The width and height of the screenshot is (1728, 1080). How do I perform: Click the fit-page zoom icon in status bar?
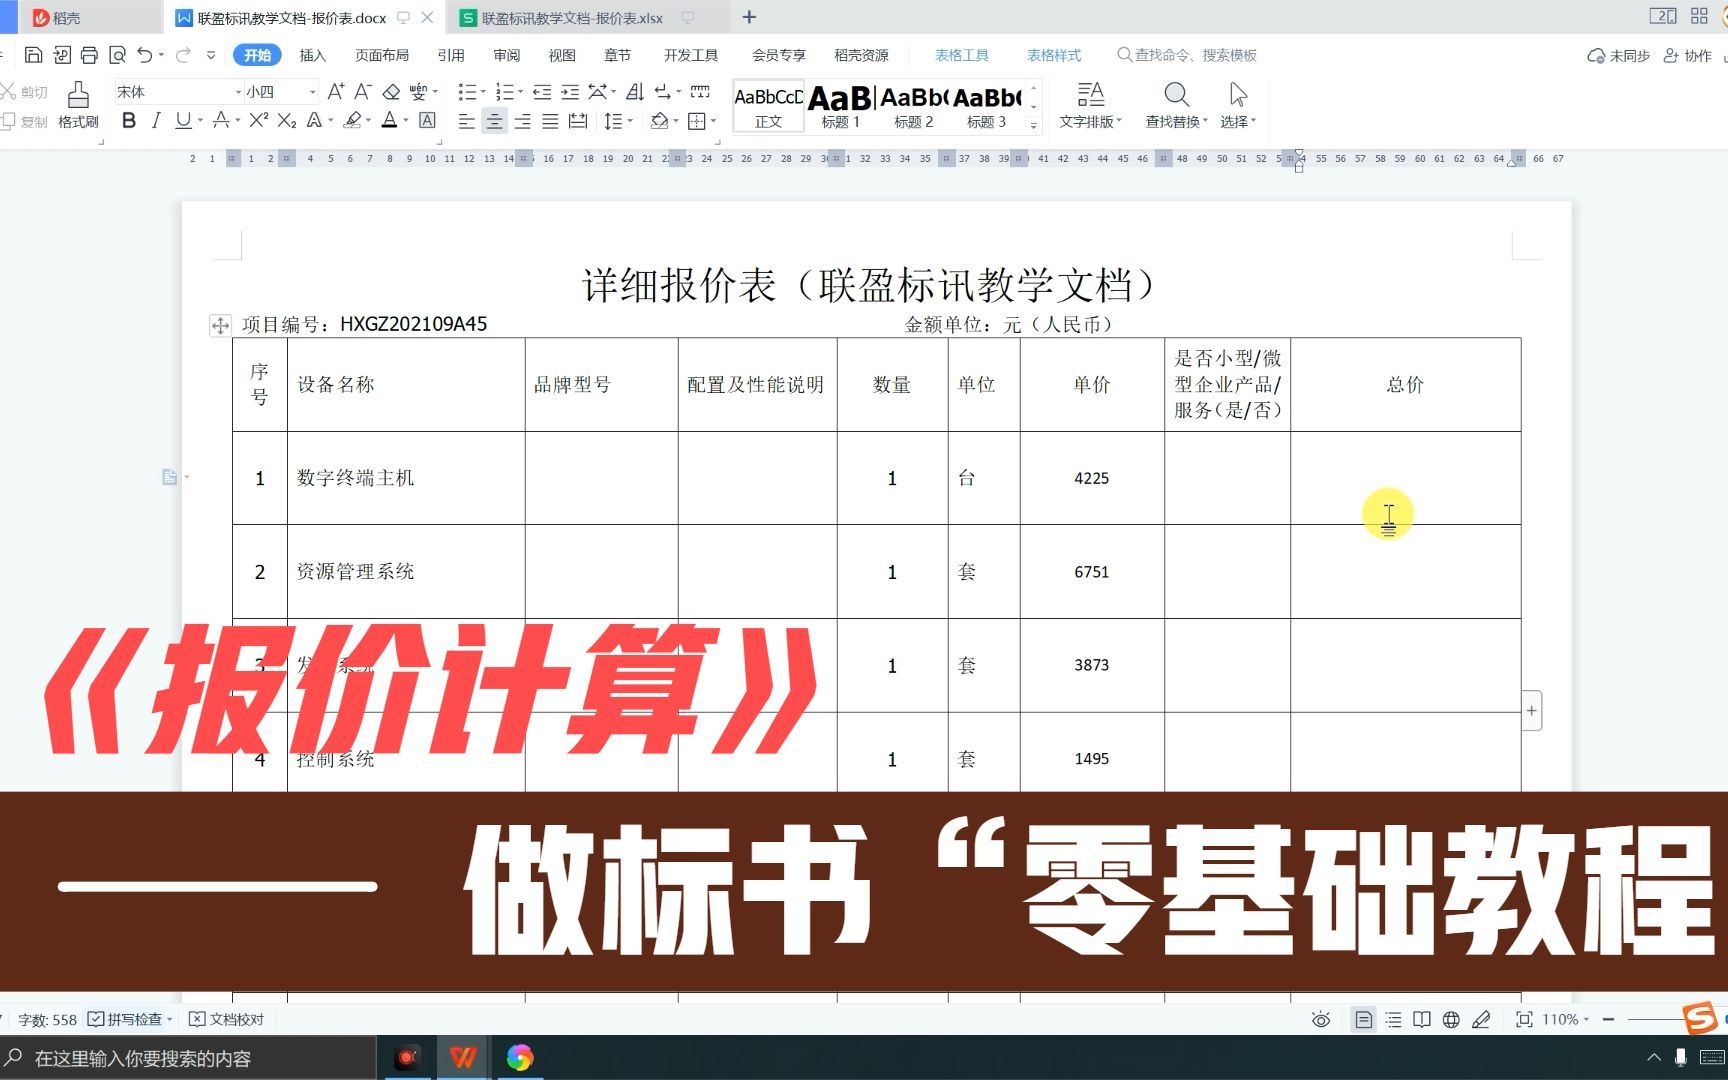(1524, 1020)
